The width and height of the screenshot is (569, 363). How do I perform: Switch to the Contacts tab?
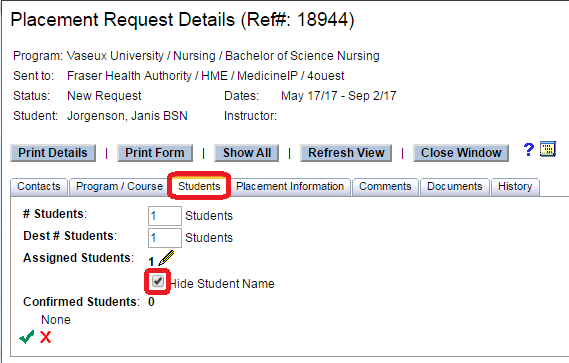coord(39,187)
